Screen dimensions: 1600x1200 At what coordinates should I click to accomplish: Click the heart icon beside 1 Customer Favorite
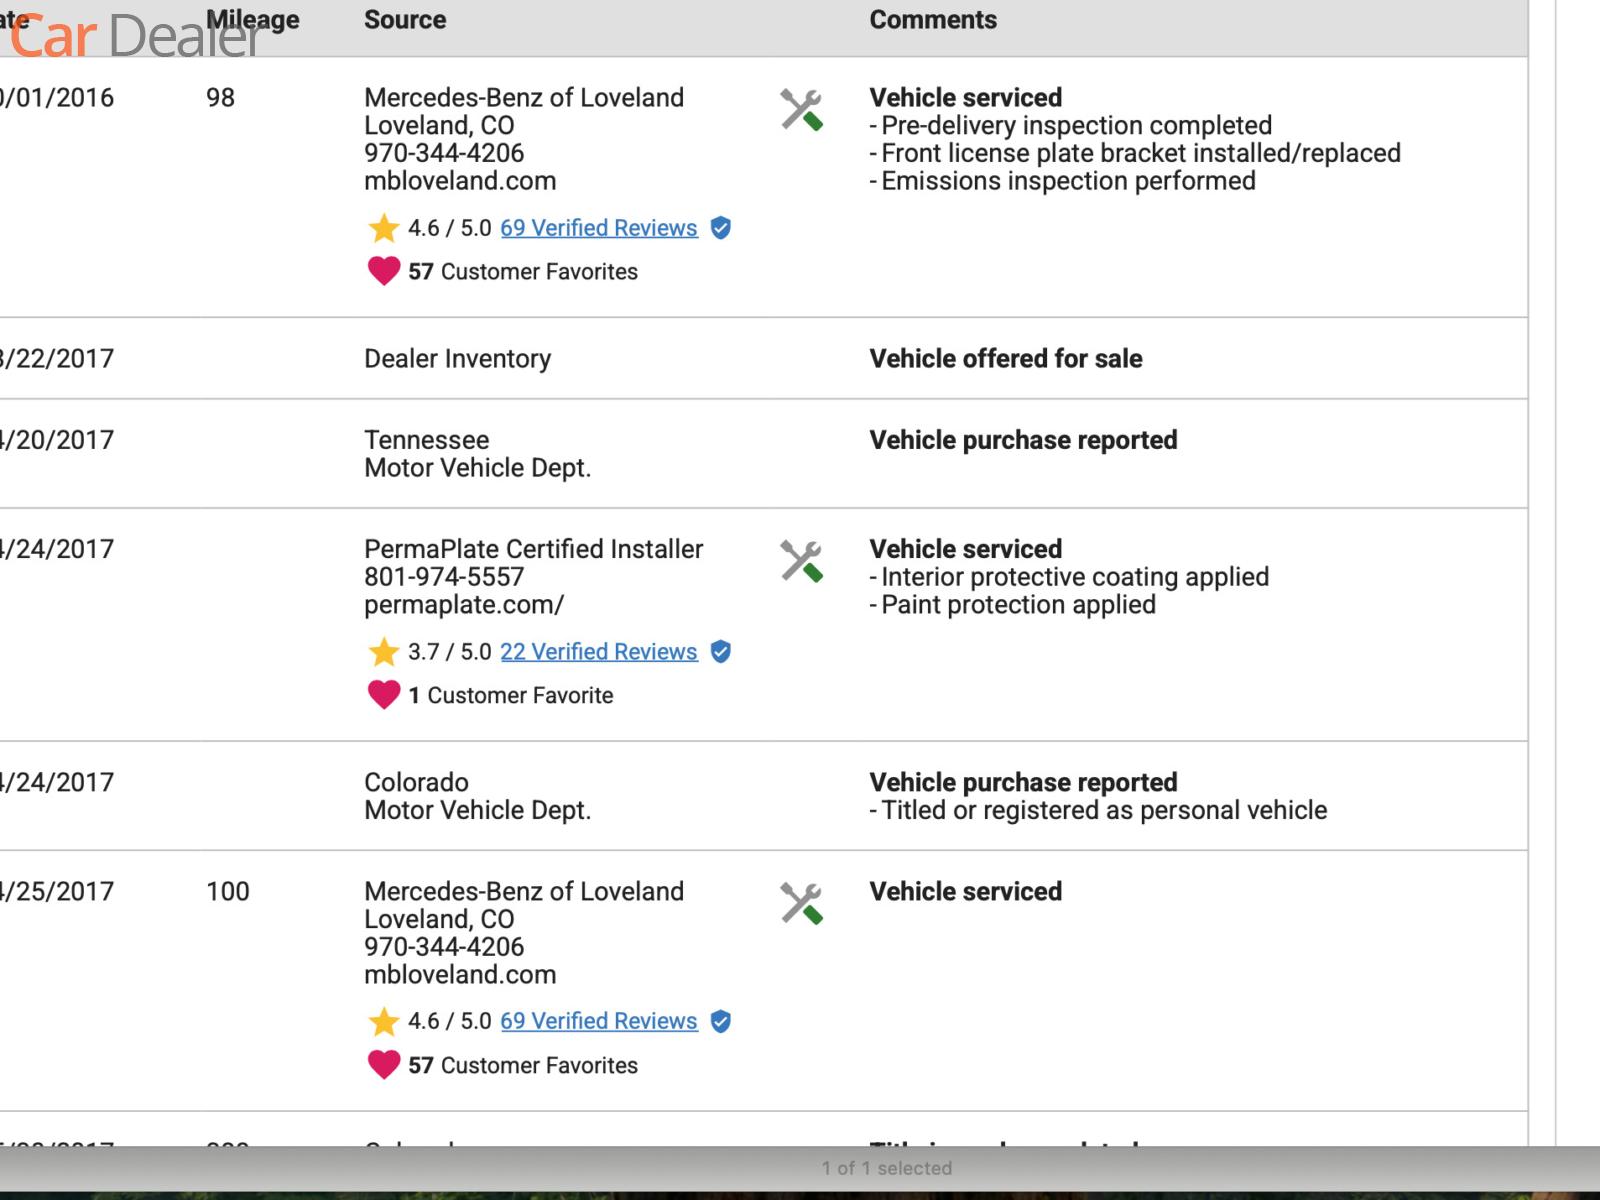click(383, 695)
